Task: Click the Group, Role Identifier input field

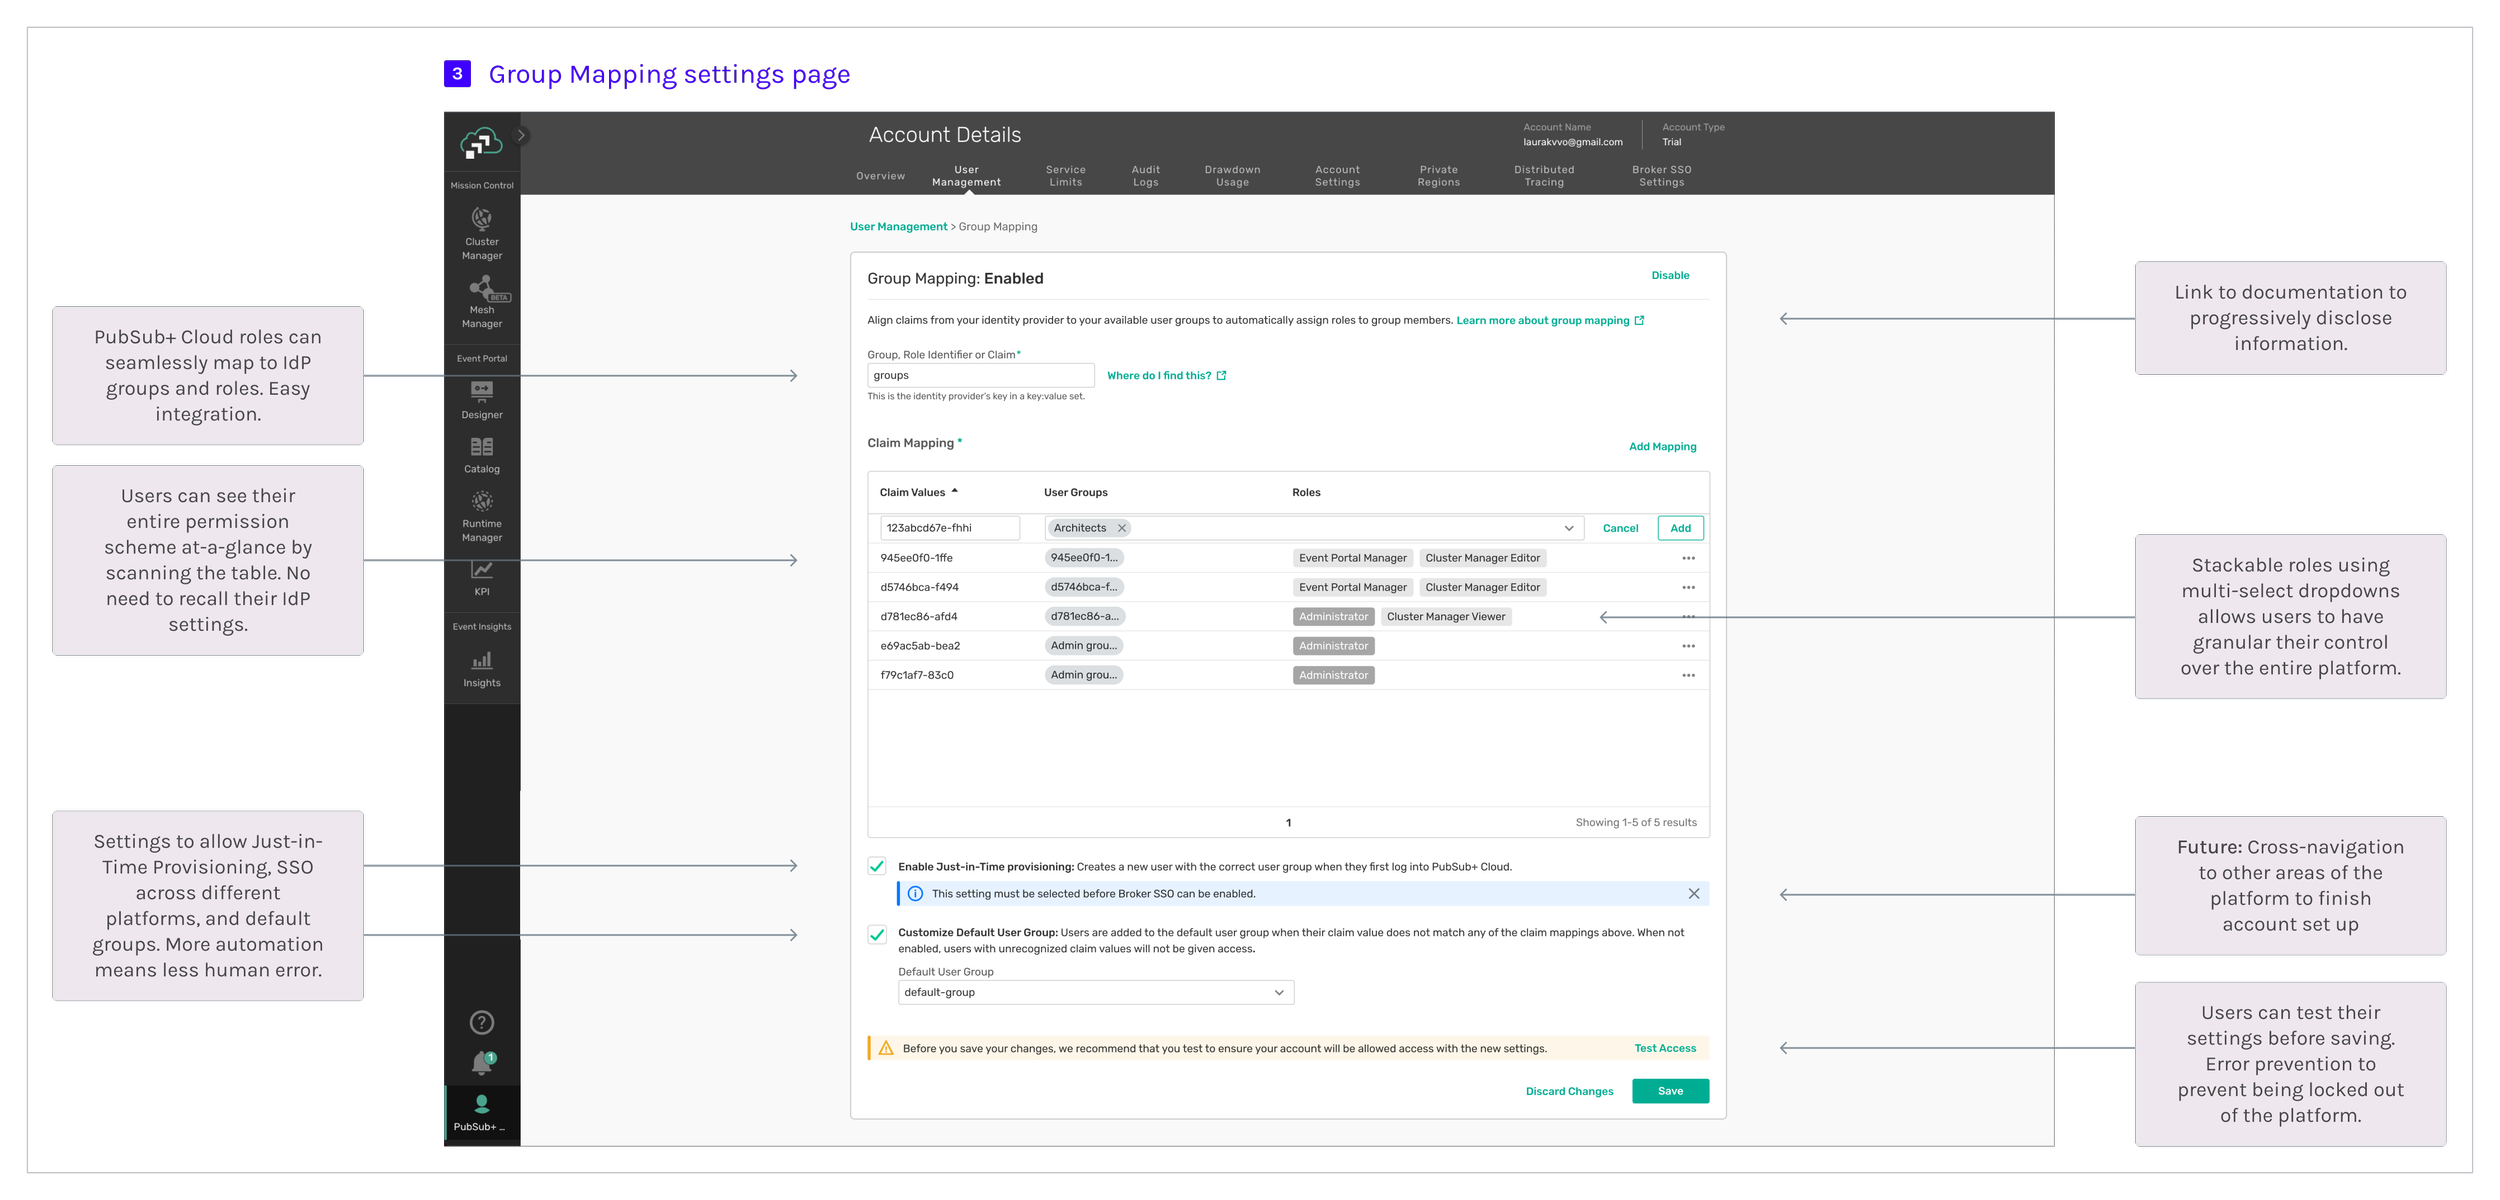Action: coord(980,375)
